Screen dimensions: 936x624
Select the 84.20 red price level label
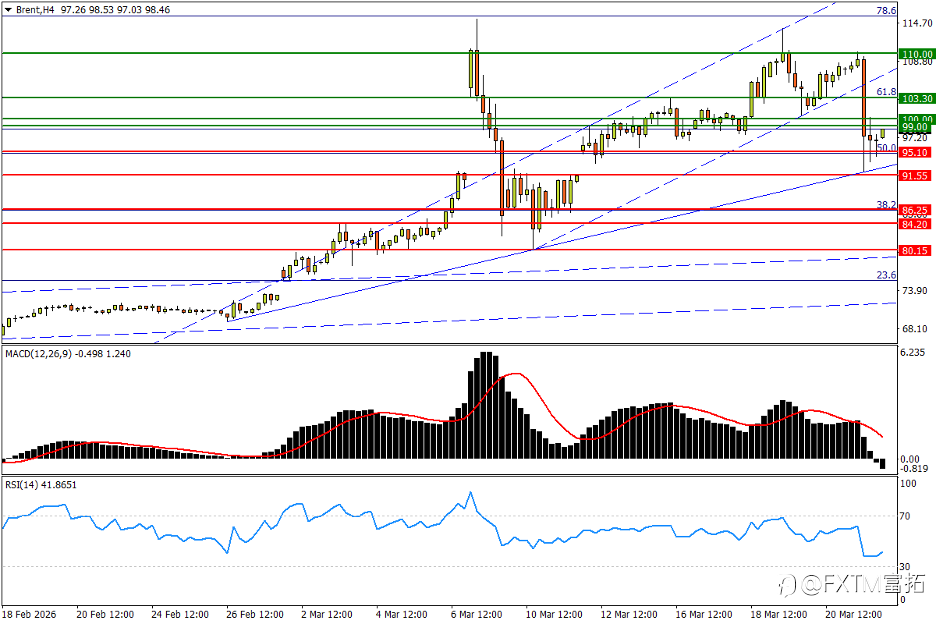point(915,224)
